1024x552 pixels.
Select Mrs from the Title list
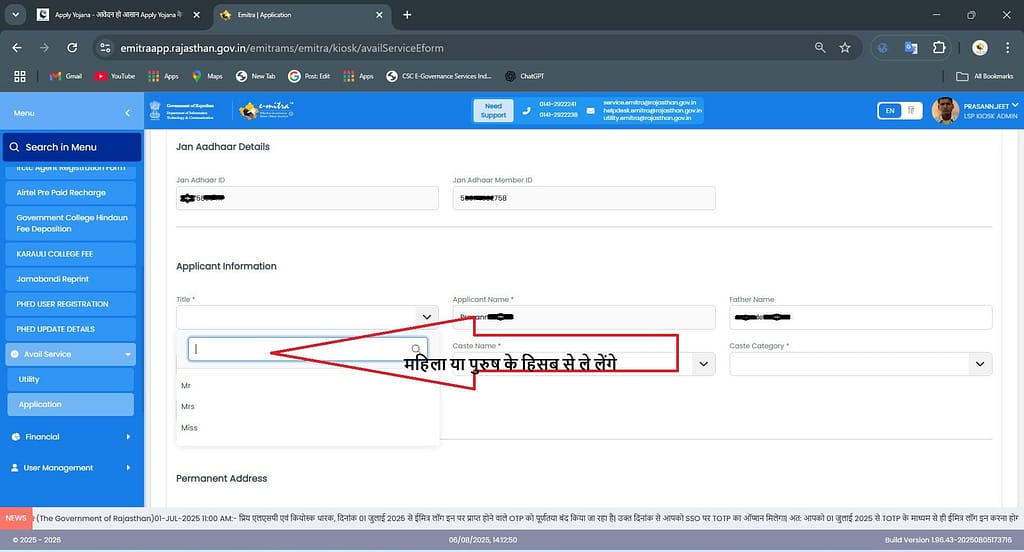pyautogui.click(x=187, y=406)
